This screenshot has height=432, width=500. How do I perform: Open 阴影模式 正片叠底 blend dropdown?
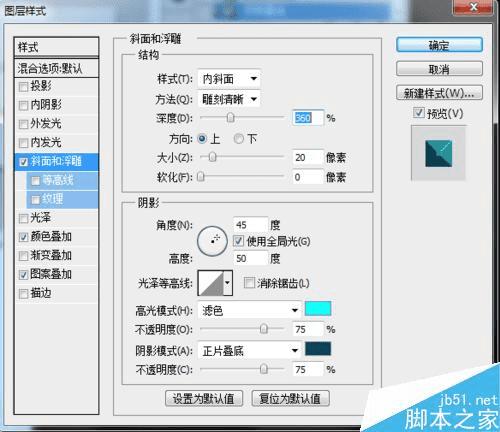click(249, 350)
